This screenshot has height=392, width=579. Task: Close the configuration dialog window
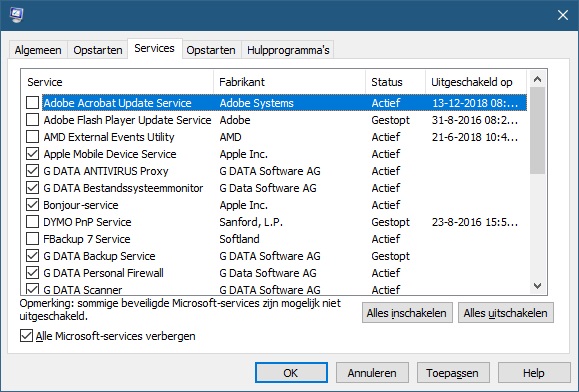563,15
